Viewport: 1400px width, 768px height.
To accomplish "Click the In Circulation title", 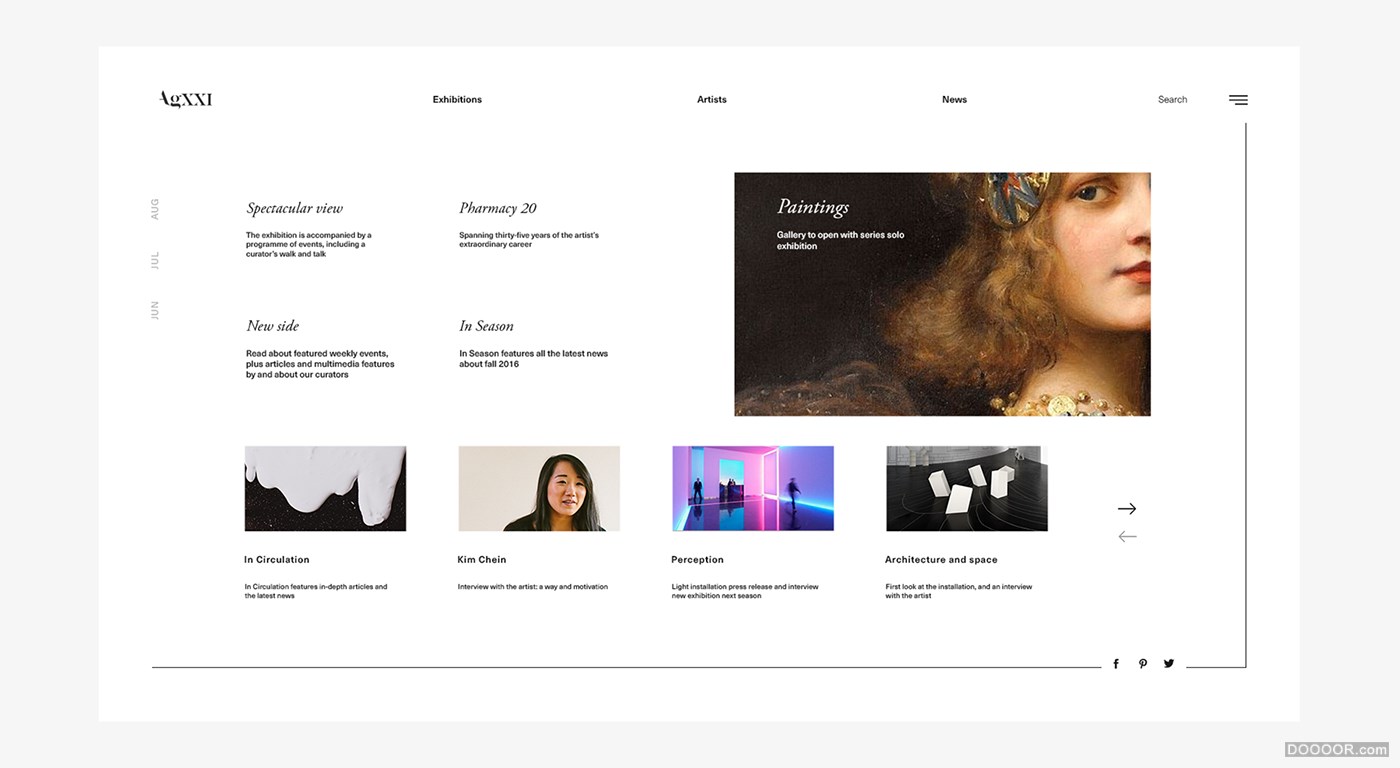I will [277, 560].
